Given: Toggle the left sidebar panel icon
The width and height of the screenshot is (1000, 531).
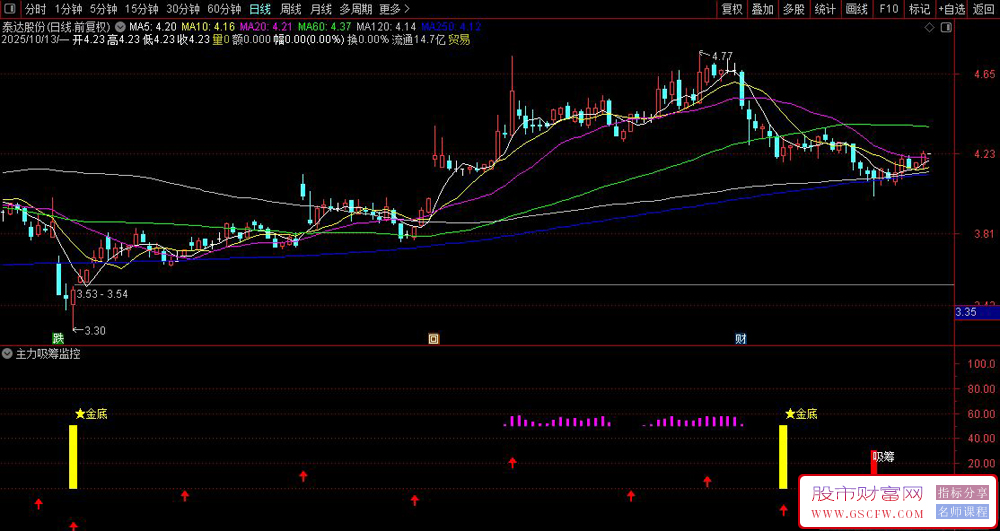Looking at the screenshot, I should [10, 9].
